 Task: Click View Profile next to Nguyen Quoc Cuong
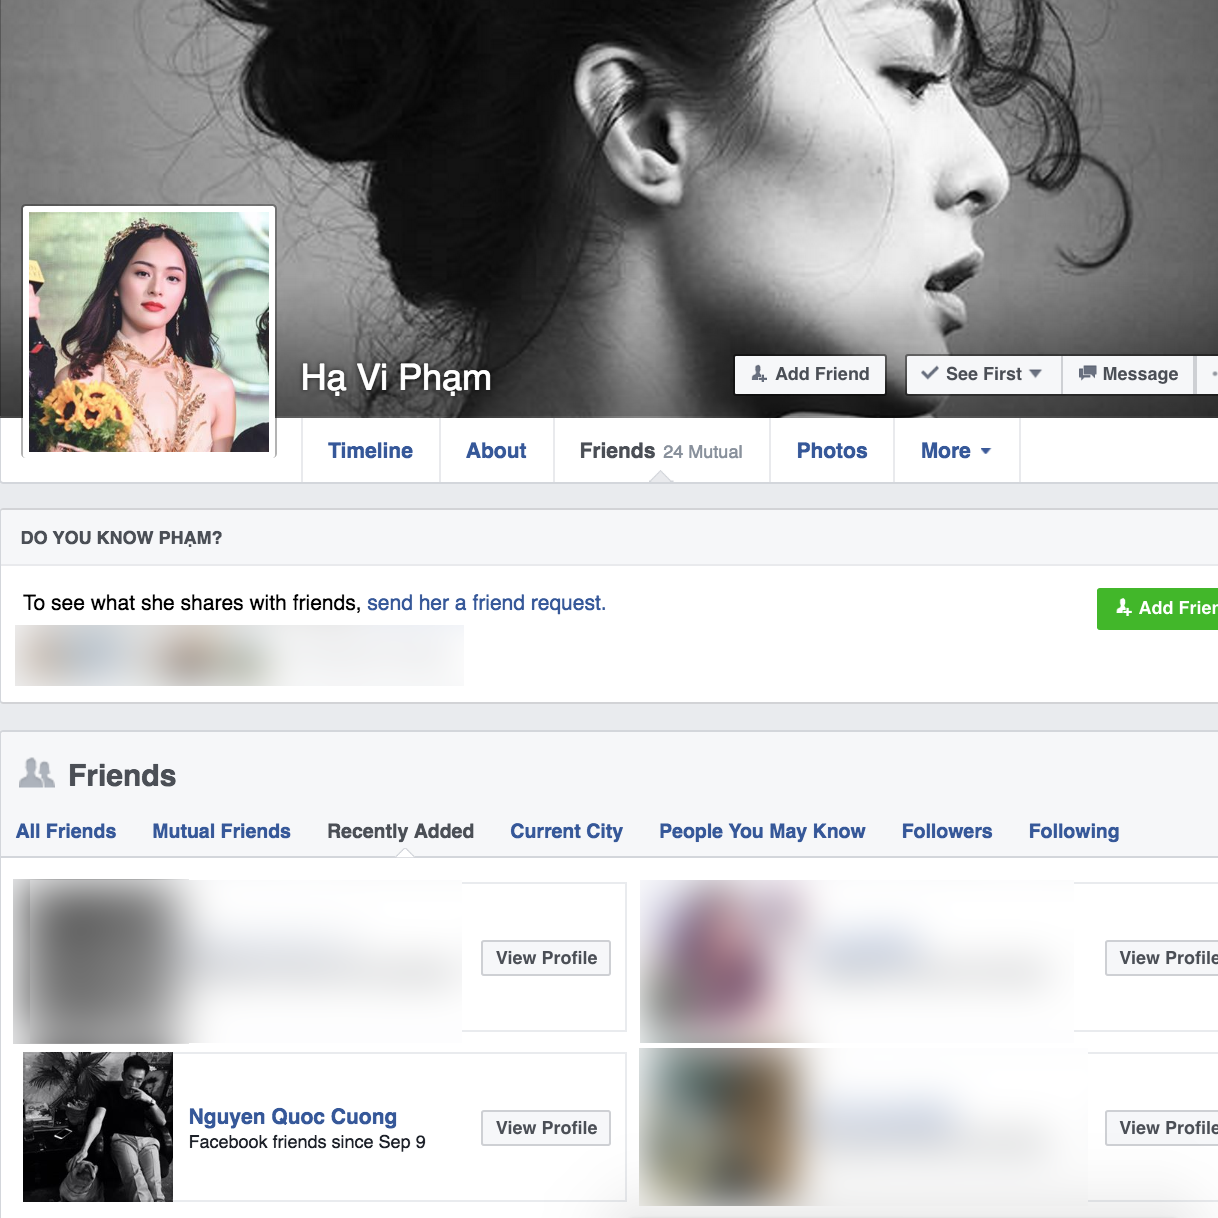click(x=546, y=1128)
